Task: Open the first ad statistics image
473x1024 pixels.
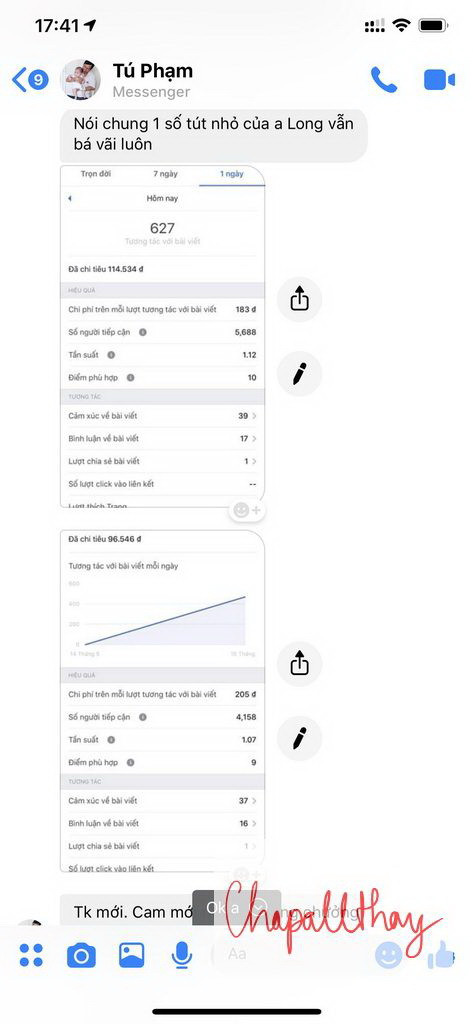Action: tap(163, 336)
